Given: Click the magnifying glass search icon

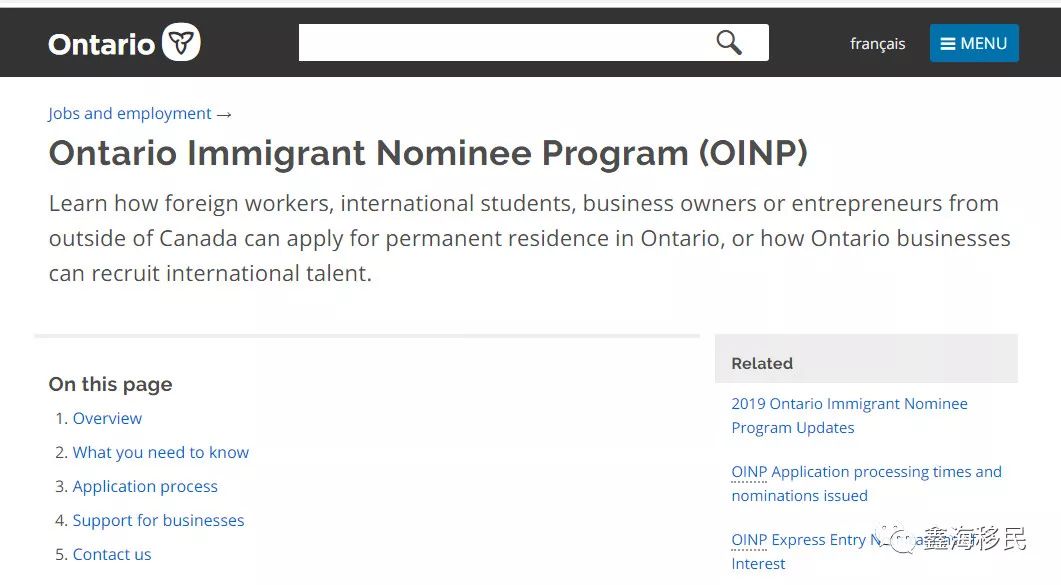Looking at the screenshot, I should 729,43.
